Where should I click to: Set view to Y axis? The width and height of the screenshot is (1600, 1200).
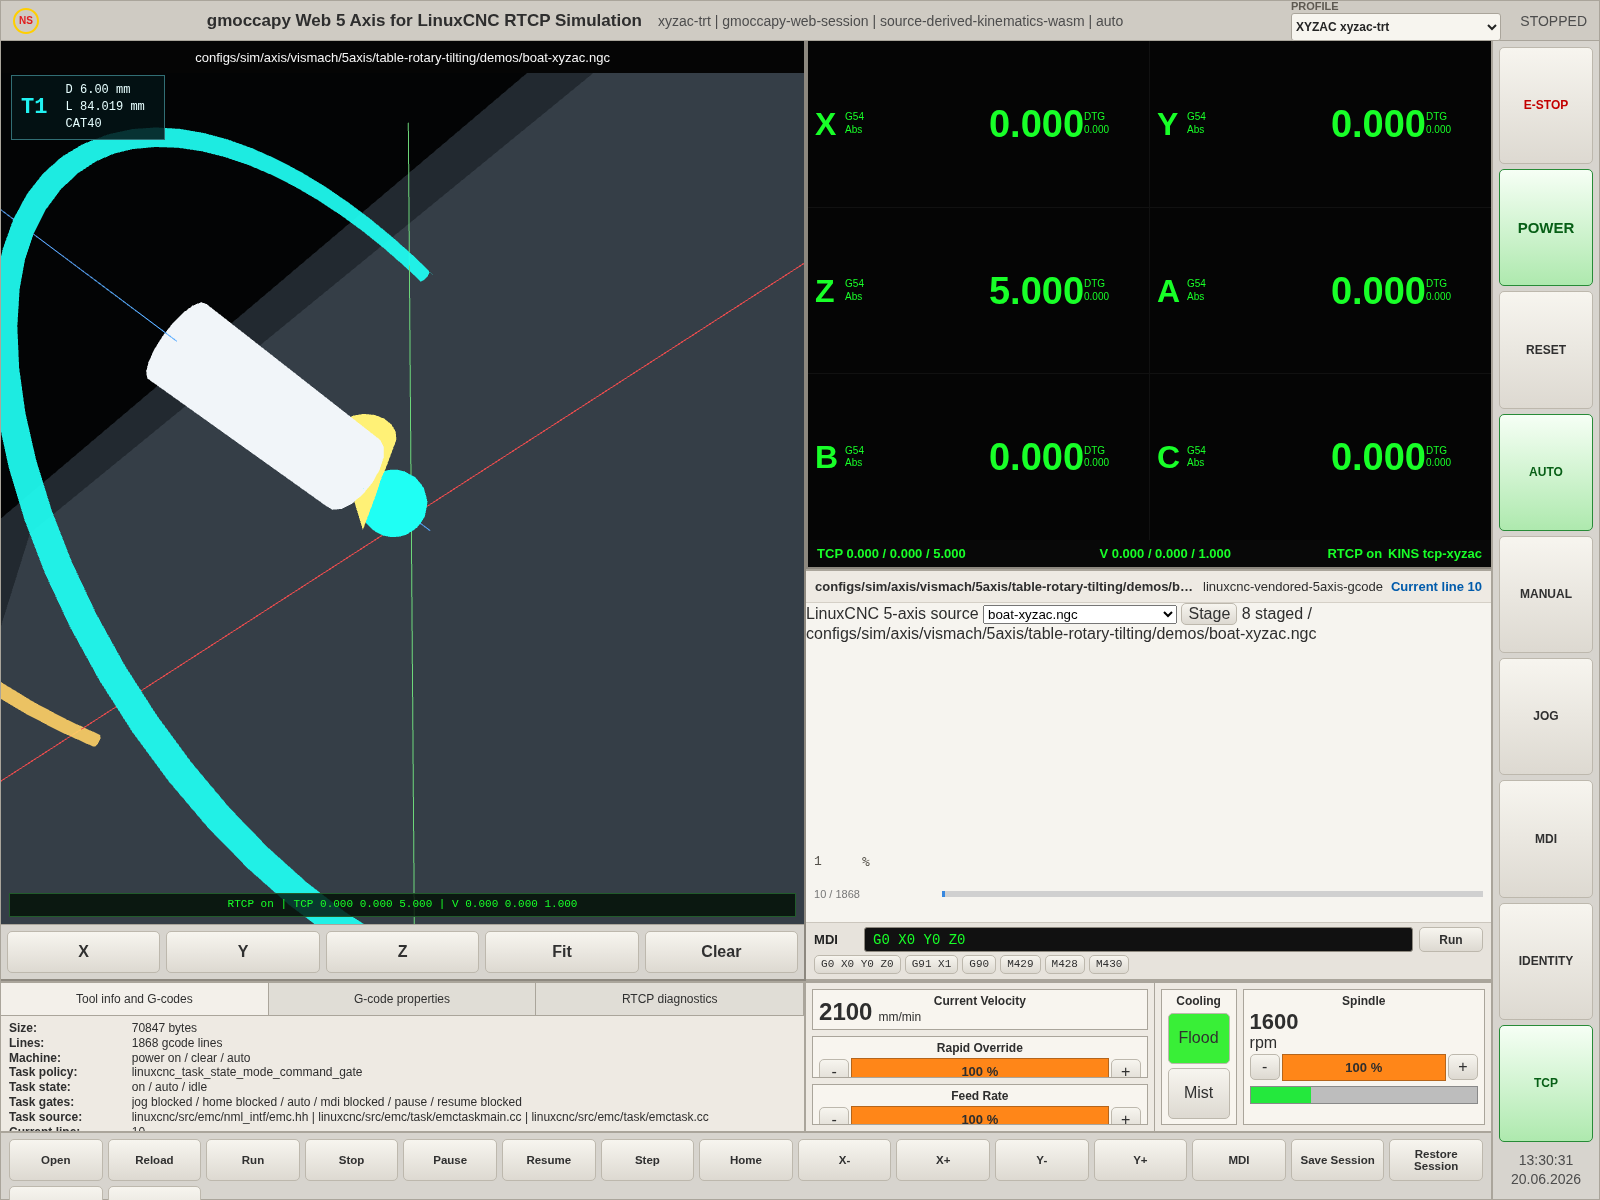243,952
